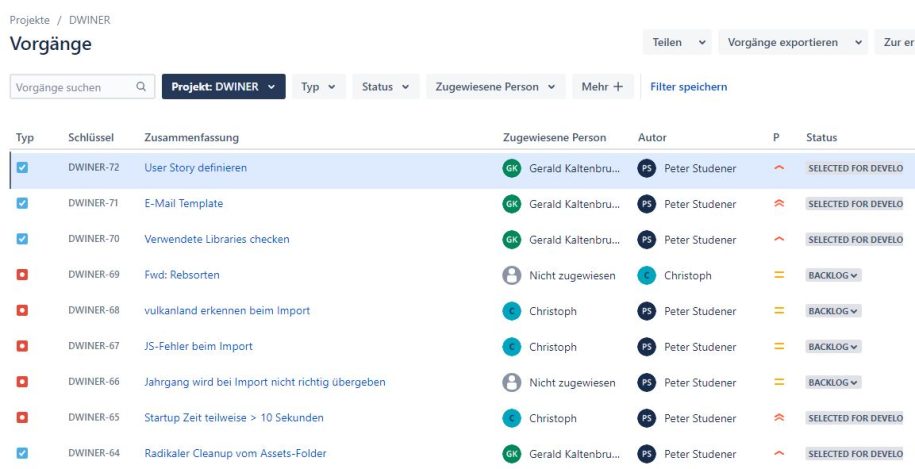Click the task type icon for DWINER-71
Viewport: 915px width, 469px height.
pyautogui.click(x=22, y=203)
